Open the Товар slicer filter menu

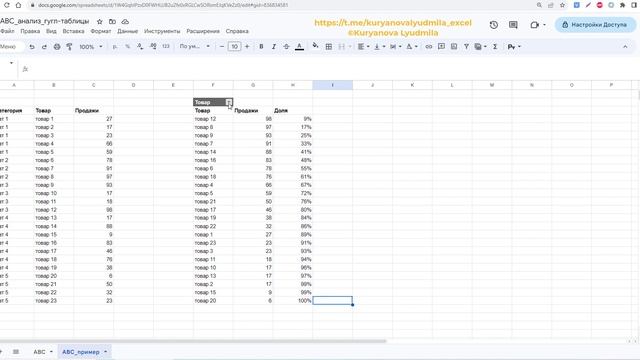pos(229,102)
